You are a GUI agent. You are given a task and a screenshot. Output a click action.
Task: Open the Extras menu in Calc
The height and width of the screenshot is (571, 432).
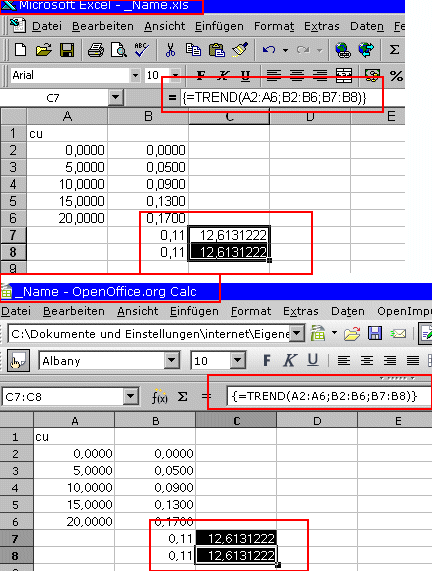tap(301, 311)
